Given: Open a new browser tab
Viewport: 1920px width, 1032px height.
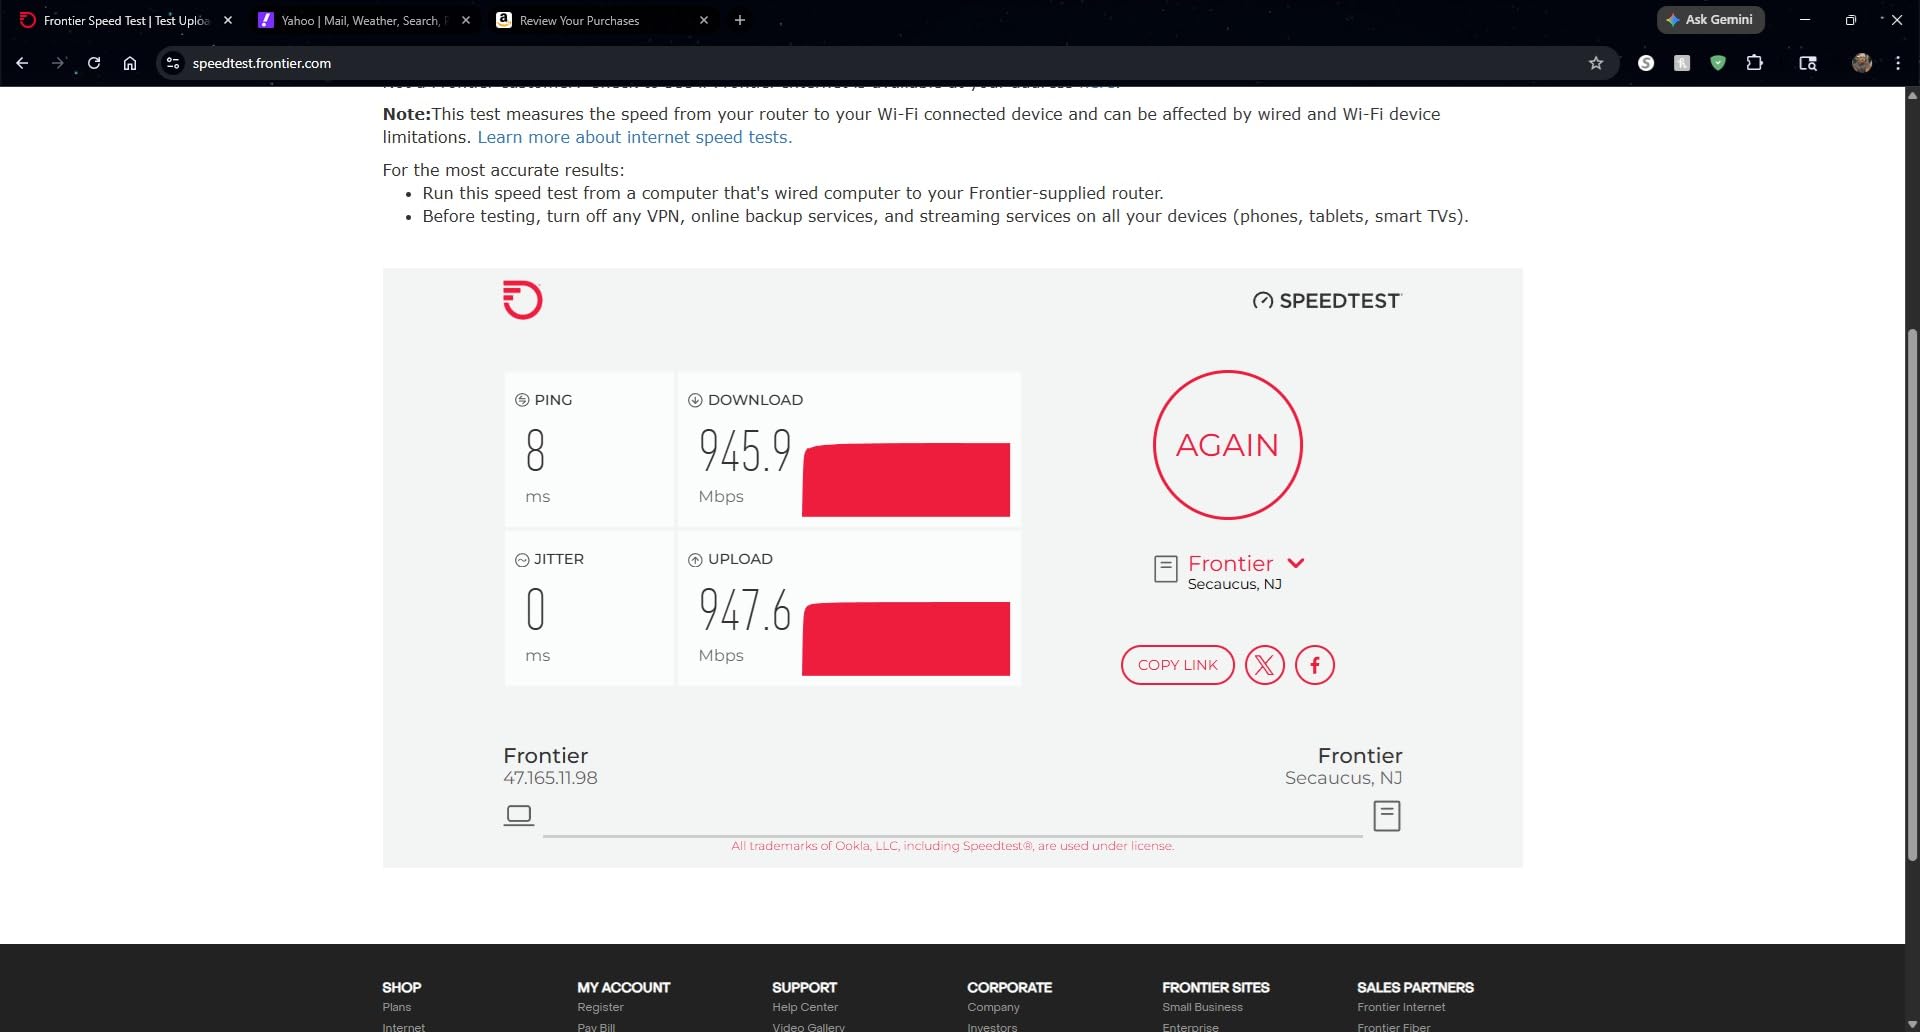Looking at the screenshot, I should click(x=740, y=20).
